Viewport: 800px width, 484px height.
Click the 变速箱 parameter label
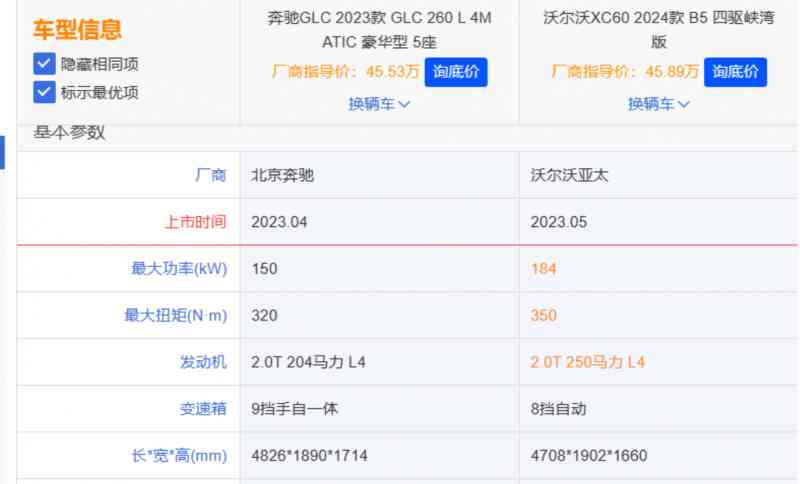[x=203, y=409]
